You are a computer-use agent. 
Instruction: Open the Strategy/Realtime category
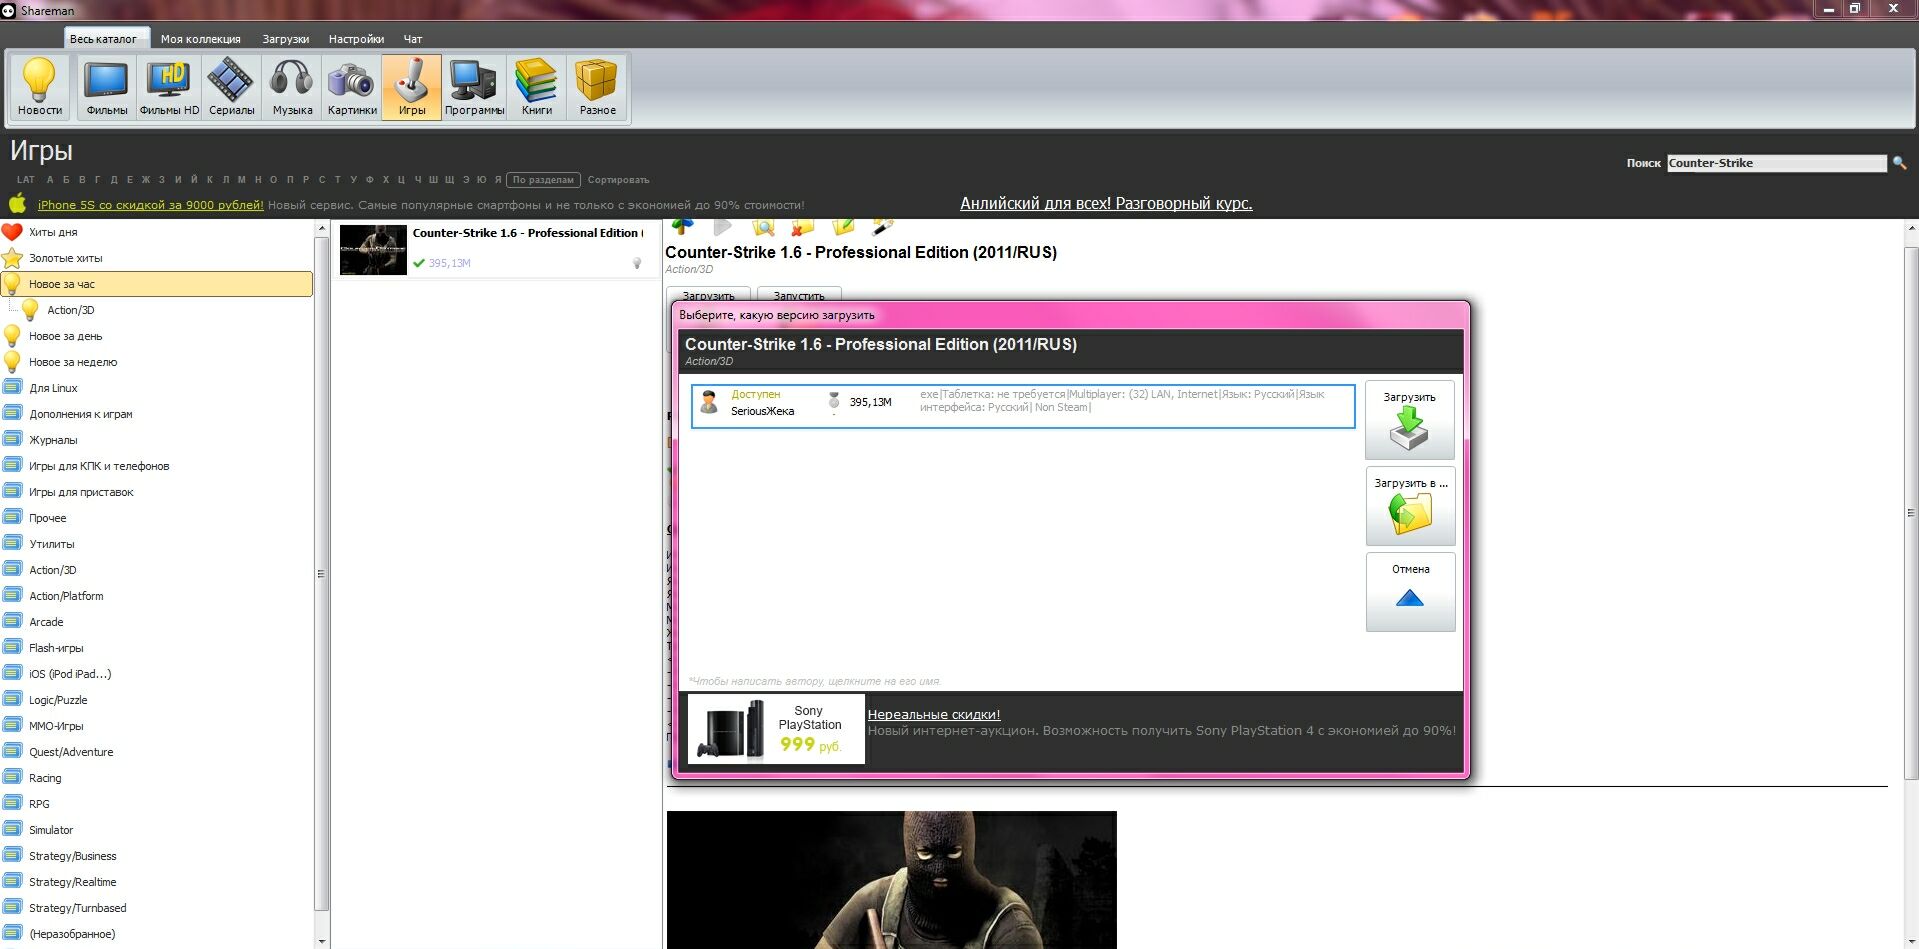[73, 882]
